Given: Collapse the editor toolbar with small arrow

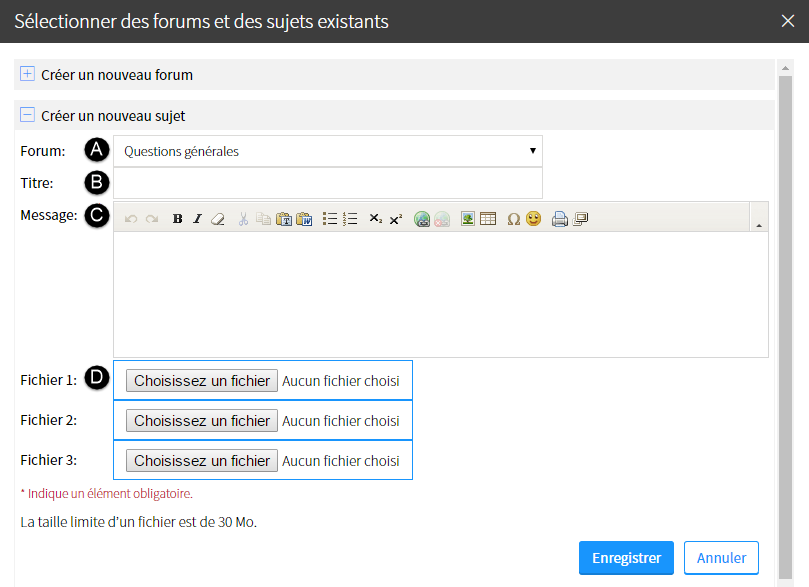Looking at the screenshot, I should 759,225.
